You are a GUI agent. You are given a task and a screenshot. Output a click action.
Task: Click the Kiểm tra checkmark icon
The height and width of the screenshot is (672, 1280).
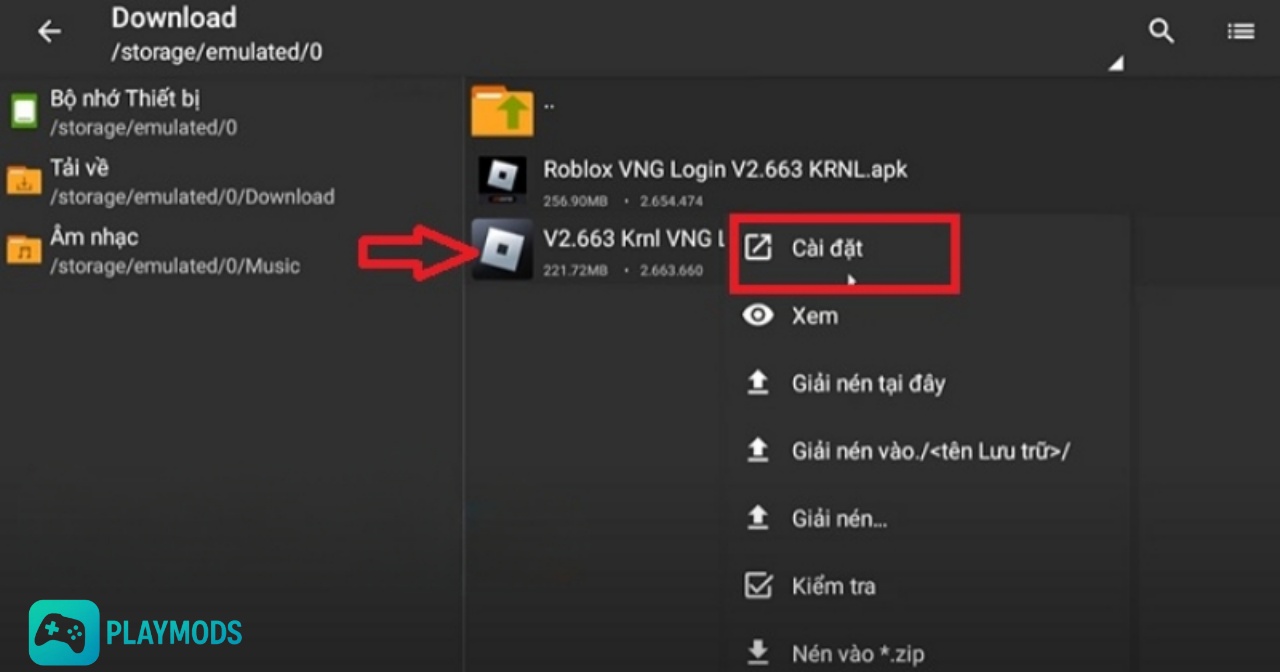pyautogui.click(x=759, y=585)
